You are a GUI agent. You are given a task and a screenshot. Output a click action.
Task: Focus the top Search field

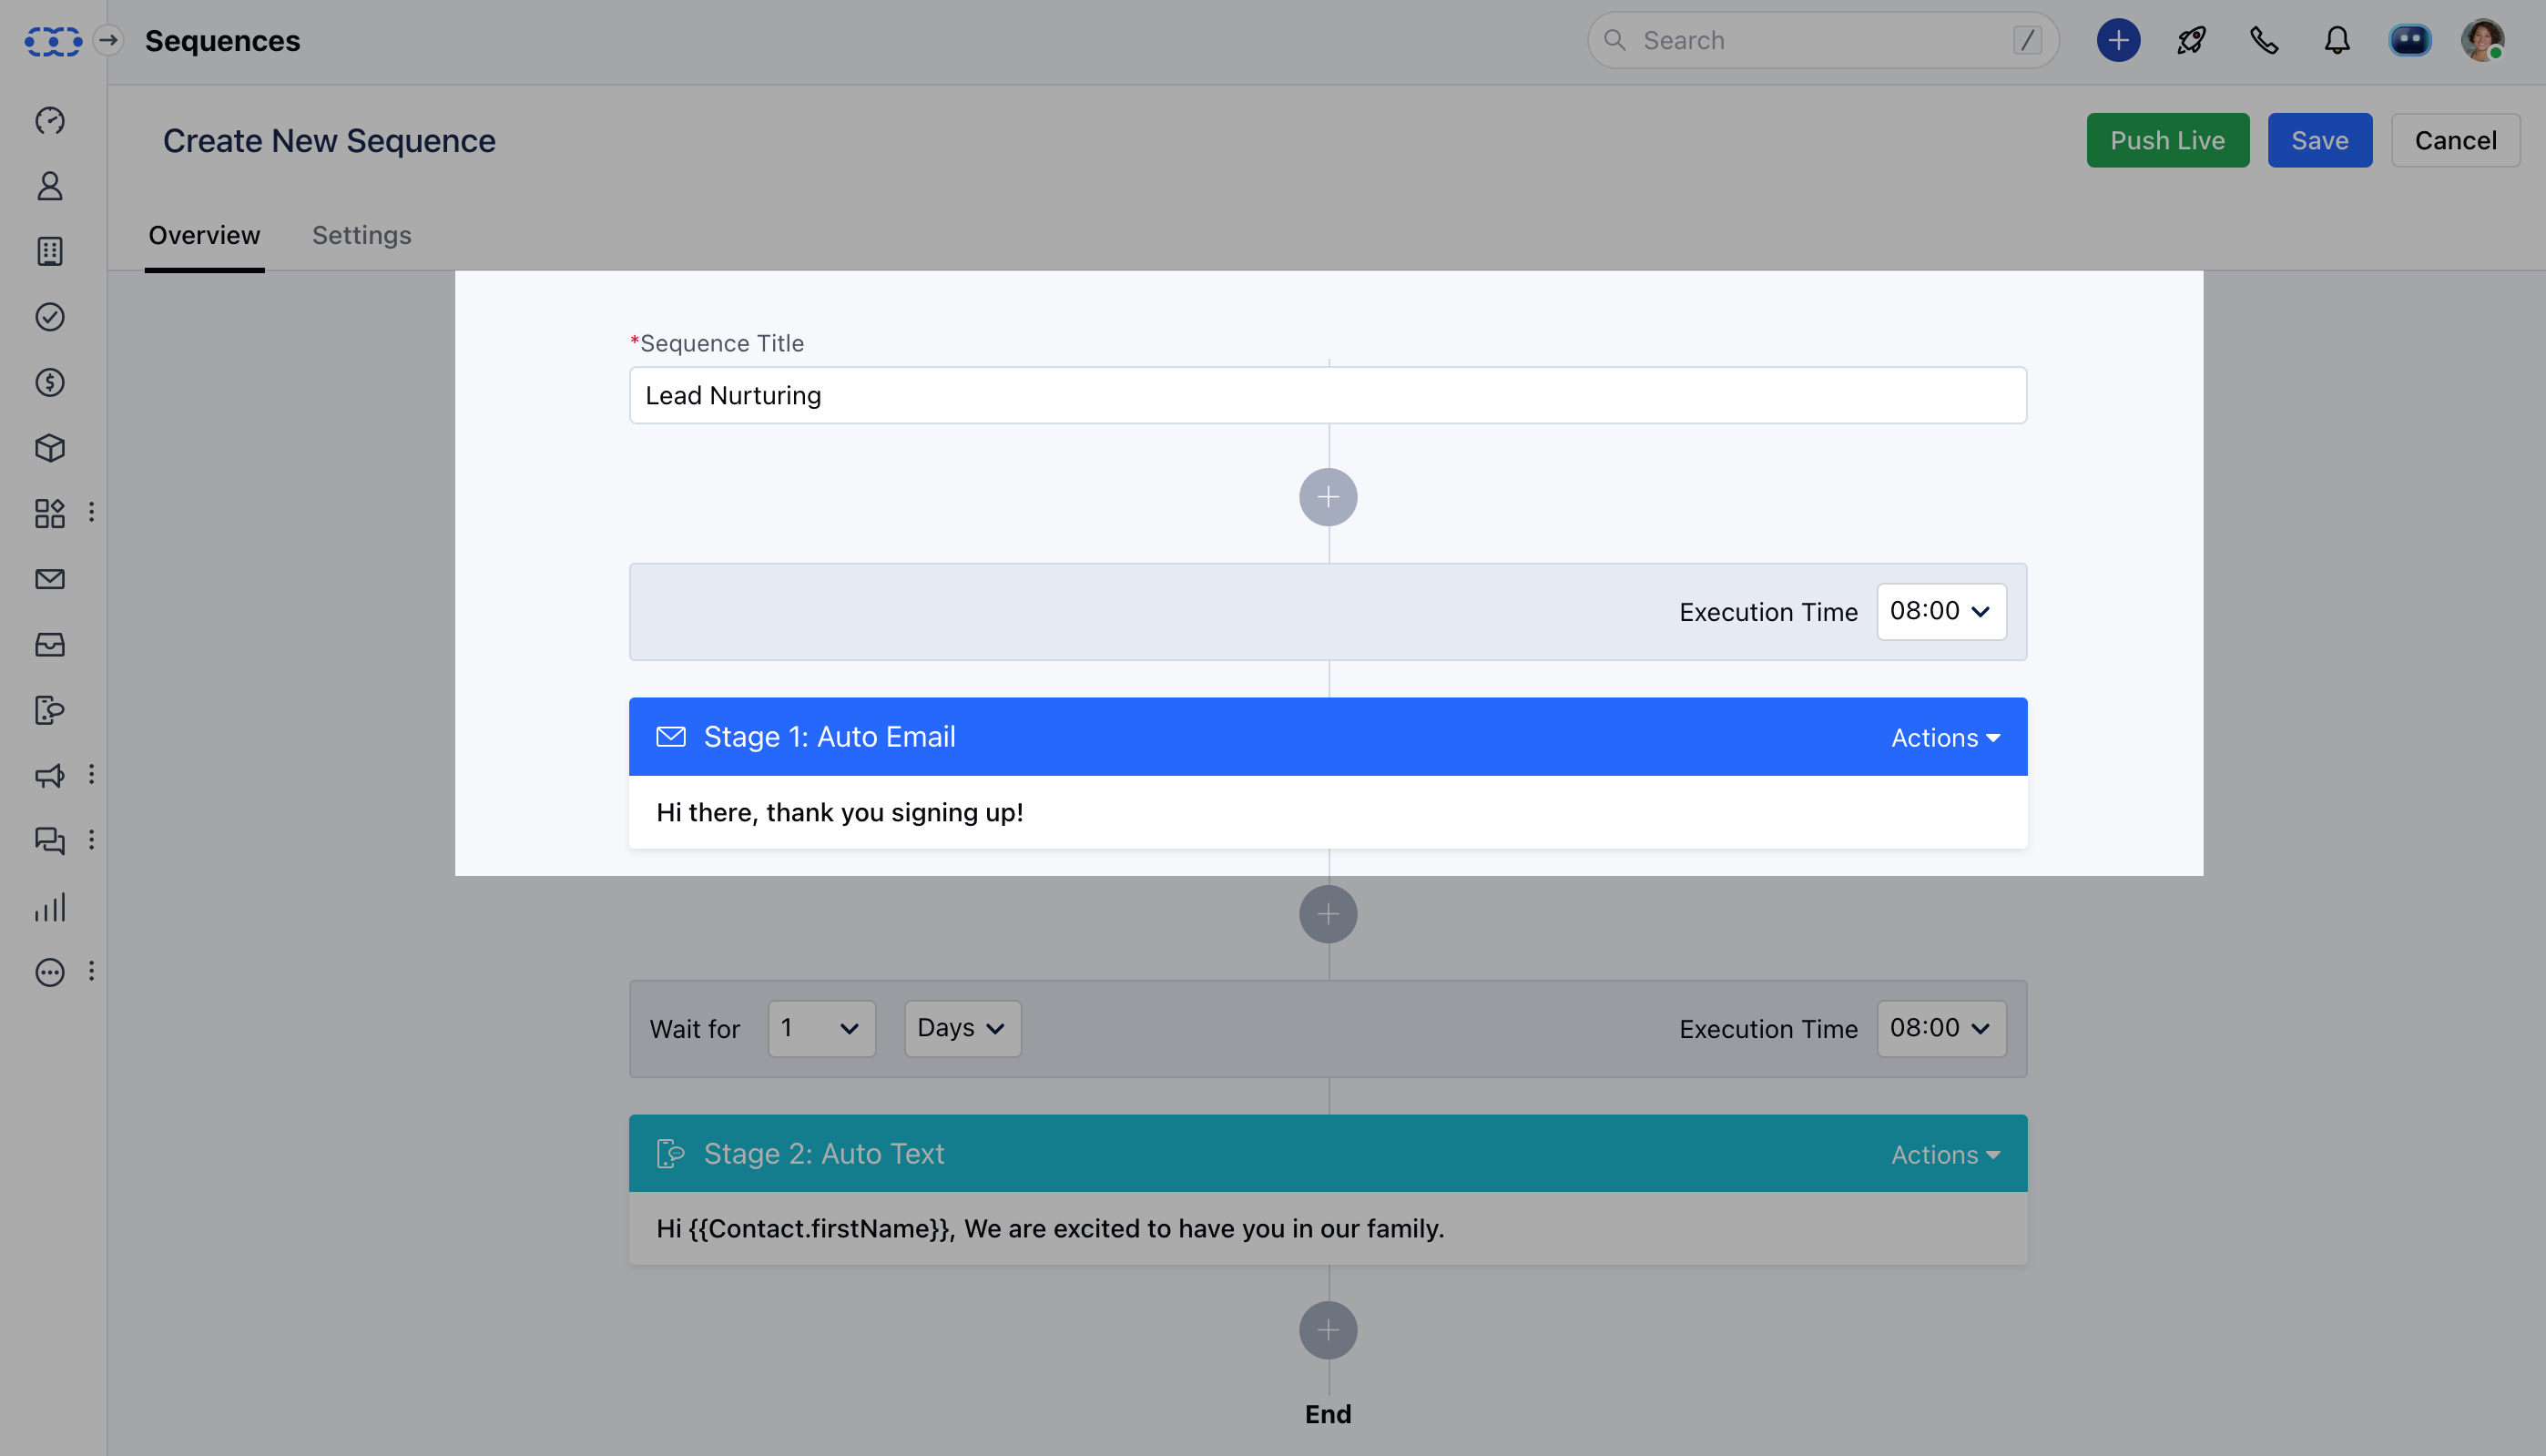[1822, 40]
